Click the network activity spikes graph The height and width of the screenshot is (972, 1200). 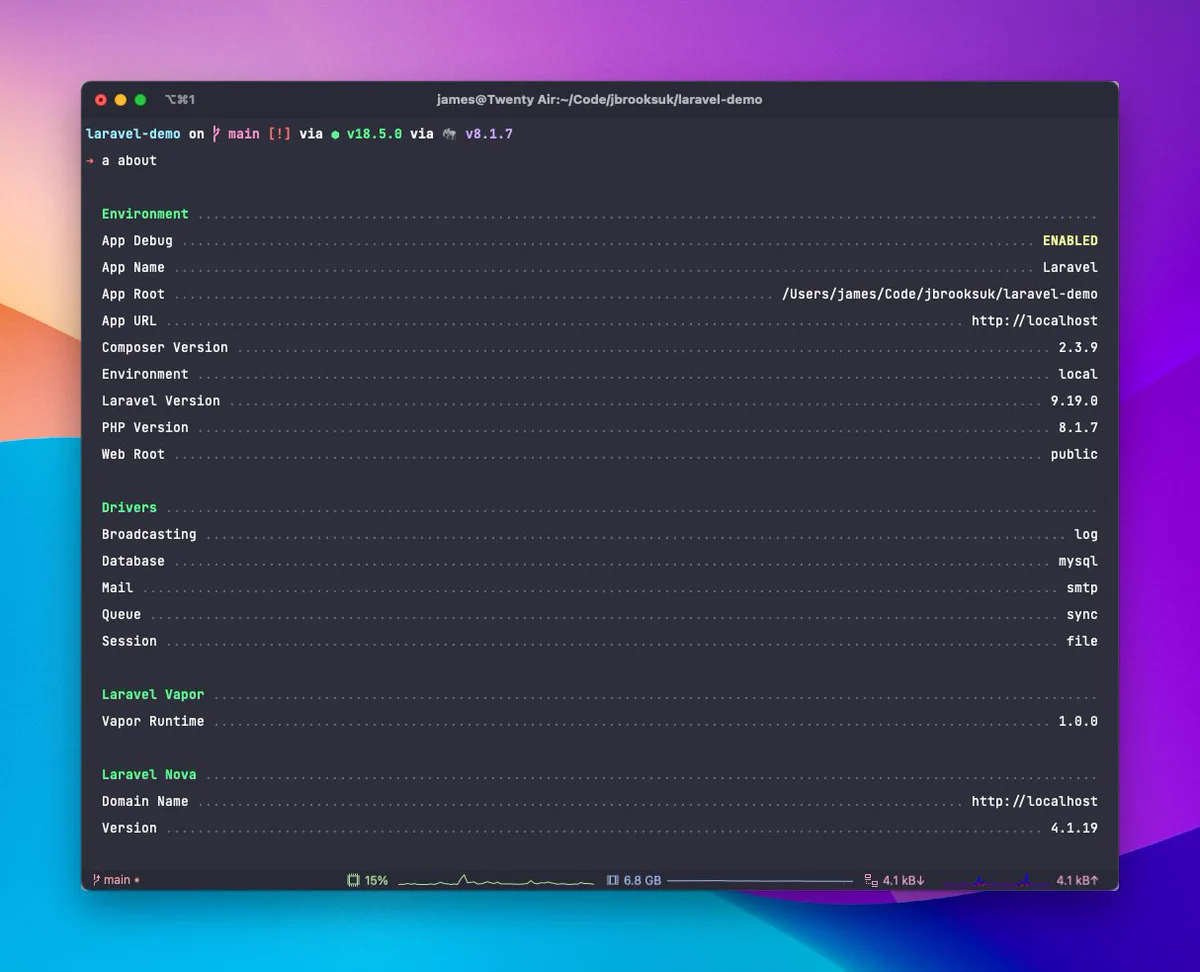coord(1002,880)
